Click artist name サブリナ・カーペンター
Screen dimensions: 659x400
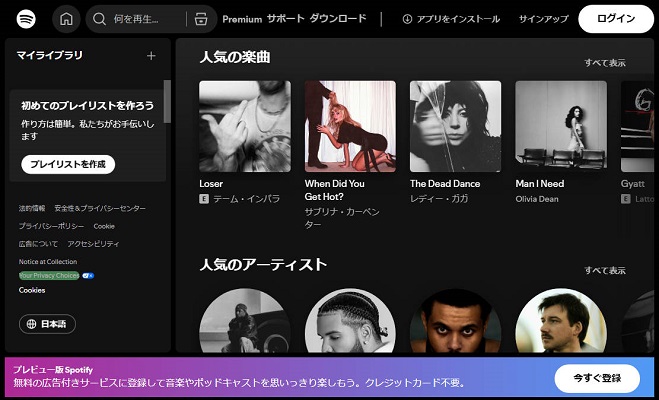[x=342, y=218]
